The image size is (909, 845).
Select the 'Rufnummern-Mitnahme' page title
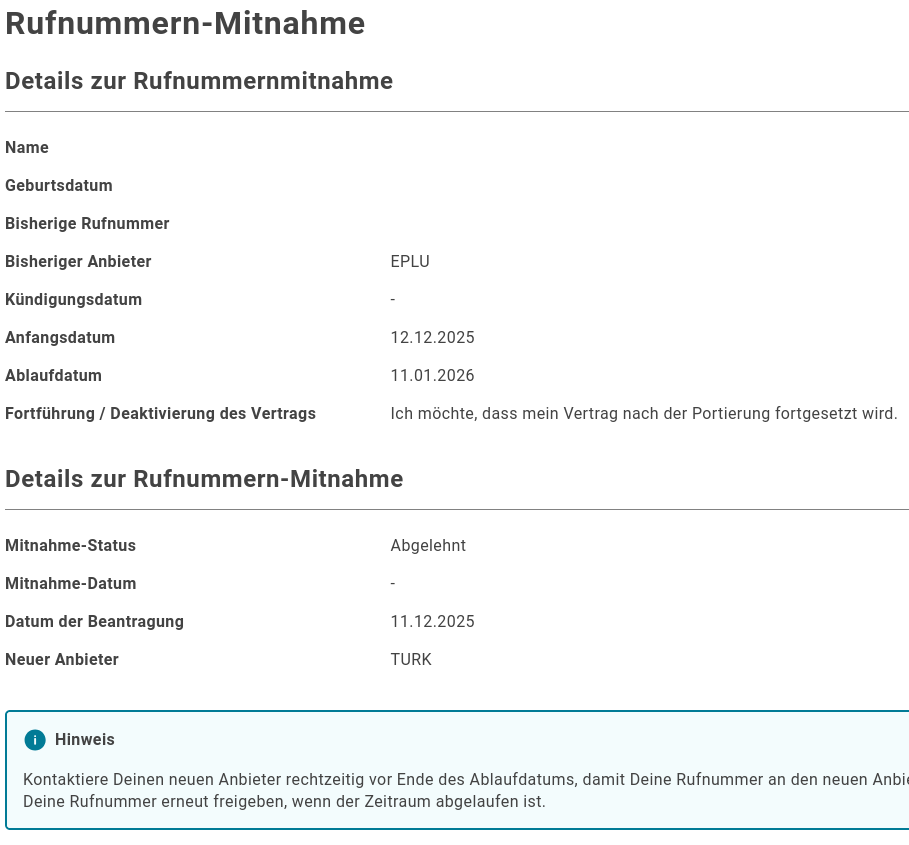tap(185, 24)
